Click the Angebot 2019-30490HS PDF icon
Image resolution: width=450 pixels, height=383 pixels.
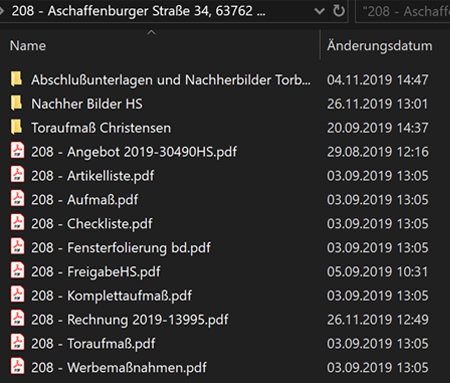click(x=17, y=150)
